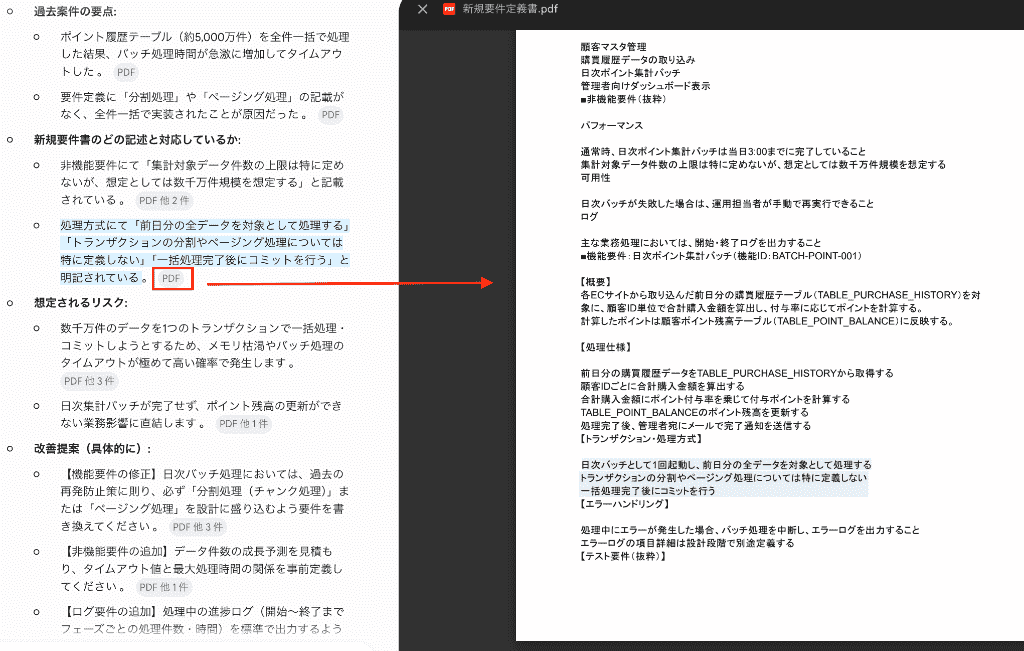Click the 改善提案（具体的に） heading
Image resolution: width=1024 pixels, height=651 pixels.
coord(93,449)
